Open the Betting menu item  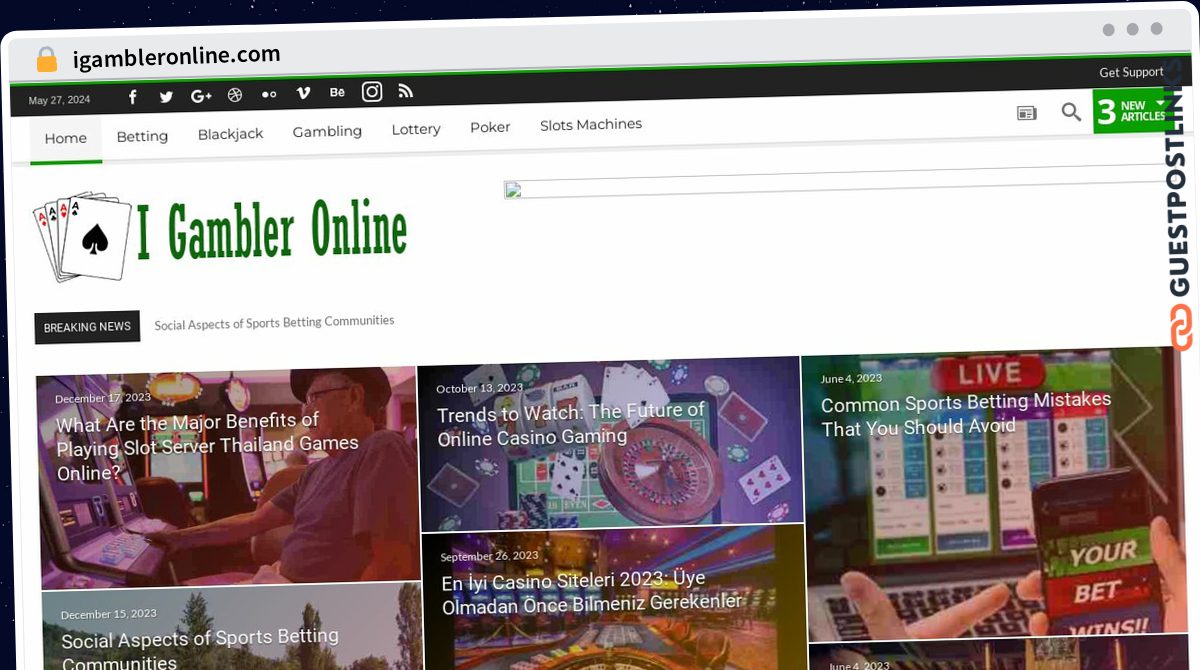click(x=142, y=136)
